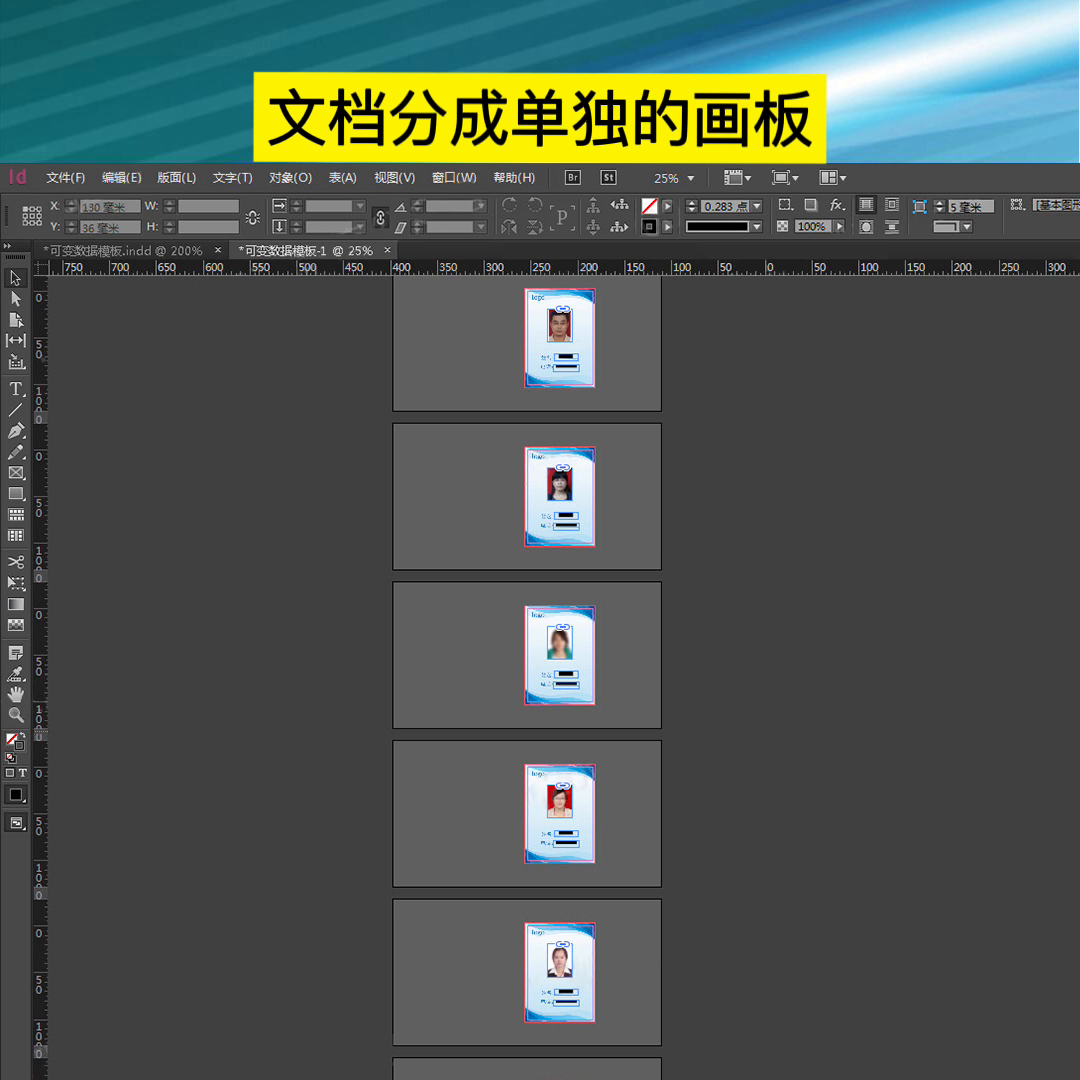Open Adobe Stock via St icon
The width and height of the screenshot is (1080, 1080).
(x=608, y=178)
